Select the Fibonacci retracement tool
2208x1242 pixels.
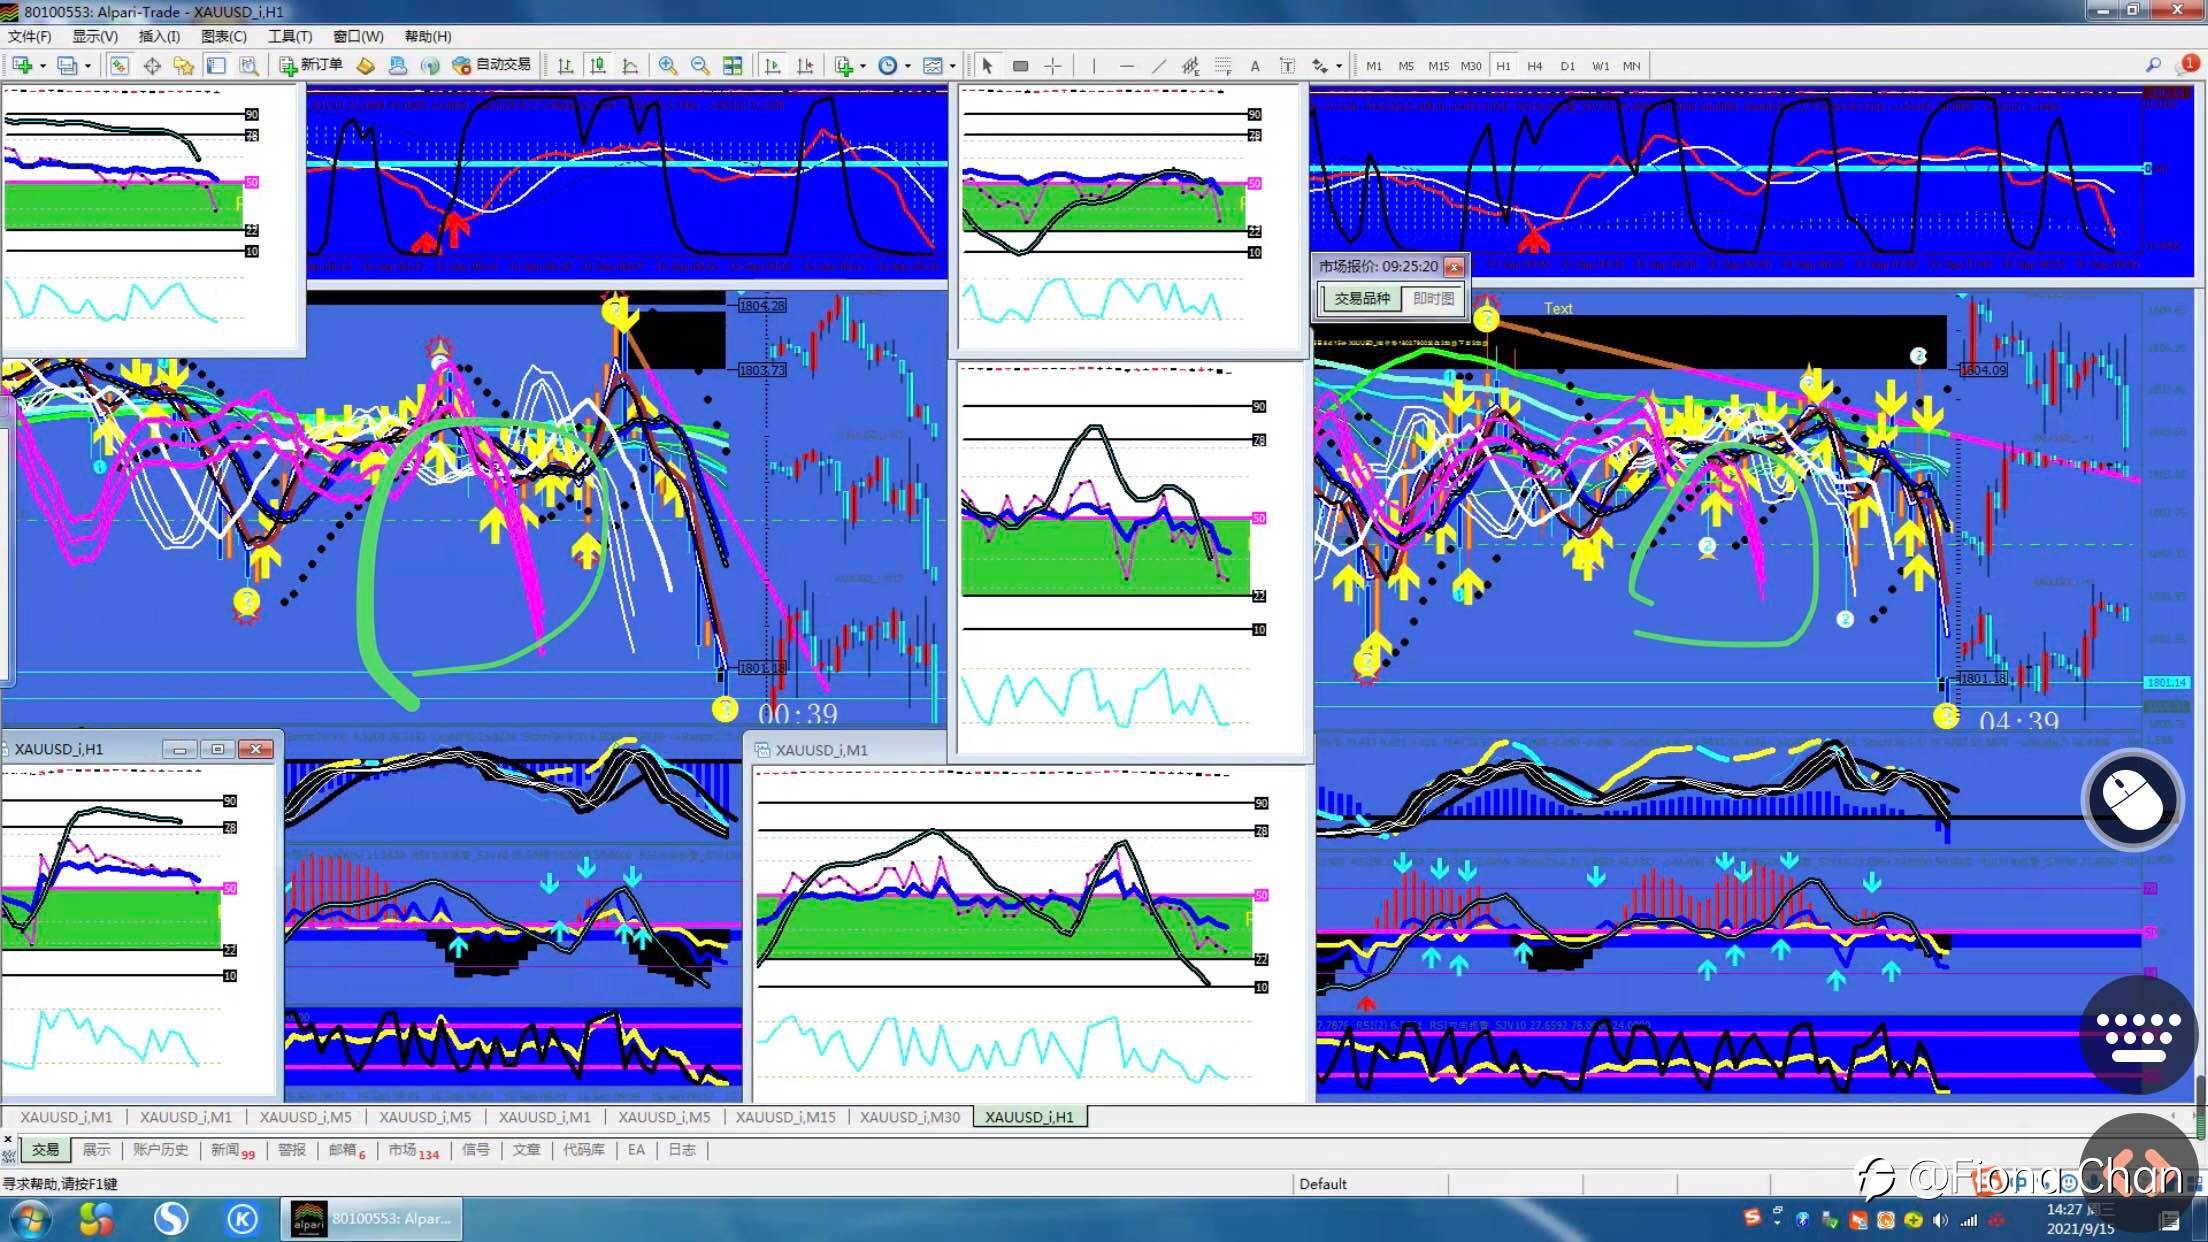[x=1223, y=66]
